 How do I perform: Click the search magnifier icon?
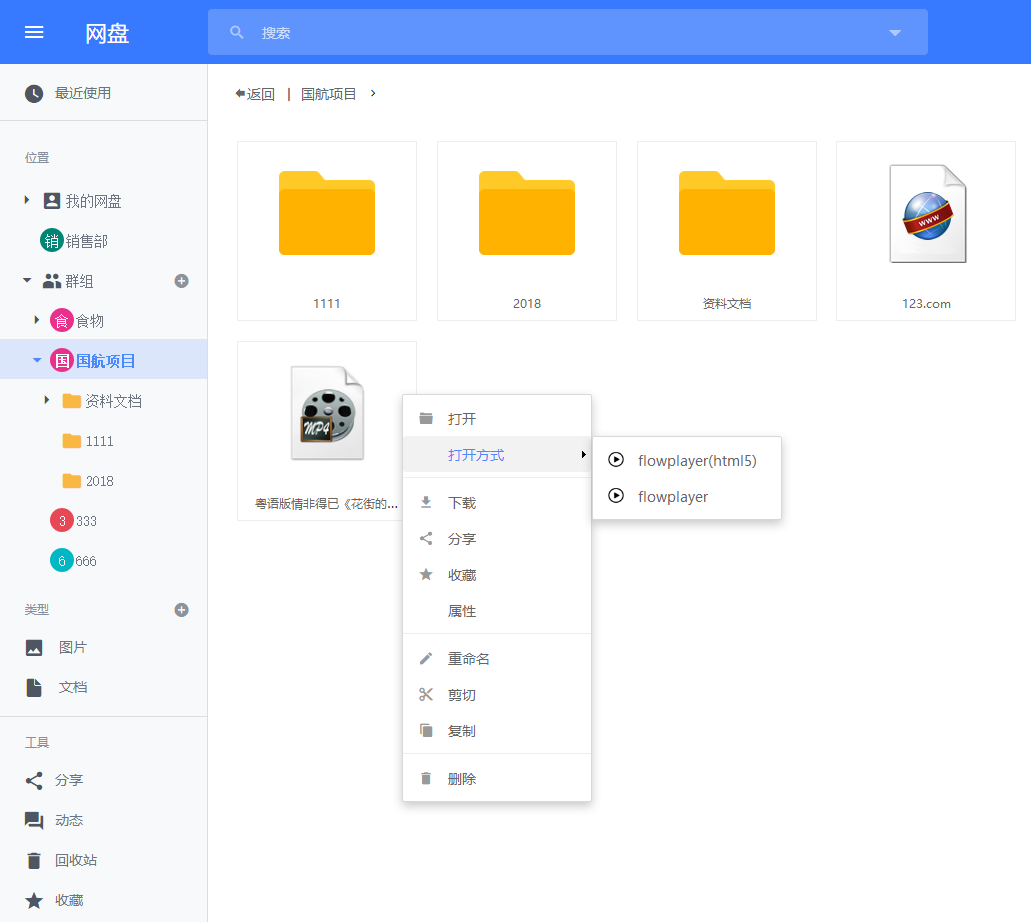237,32
